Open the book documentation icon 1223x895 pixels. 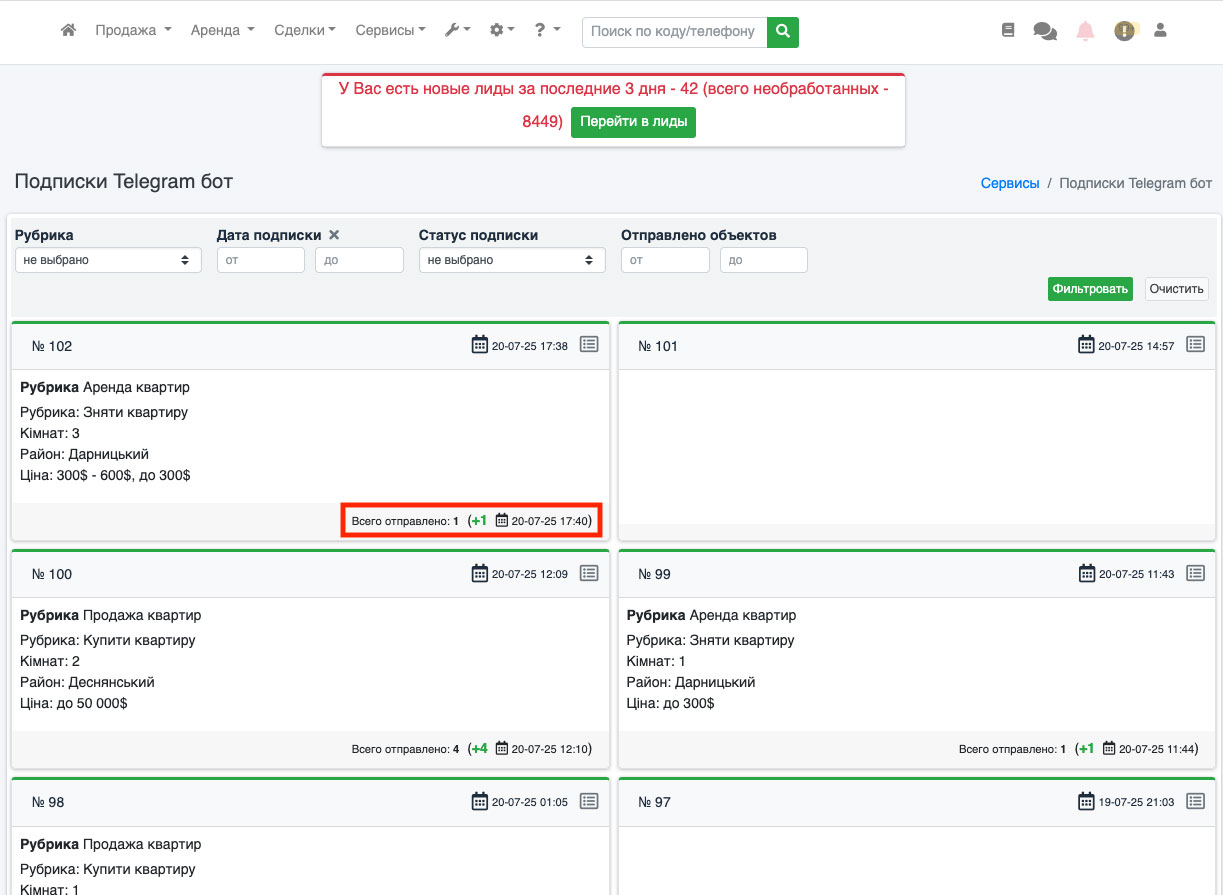click(x=1008, y=31)
